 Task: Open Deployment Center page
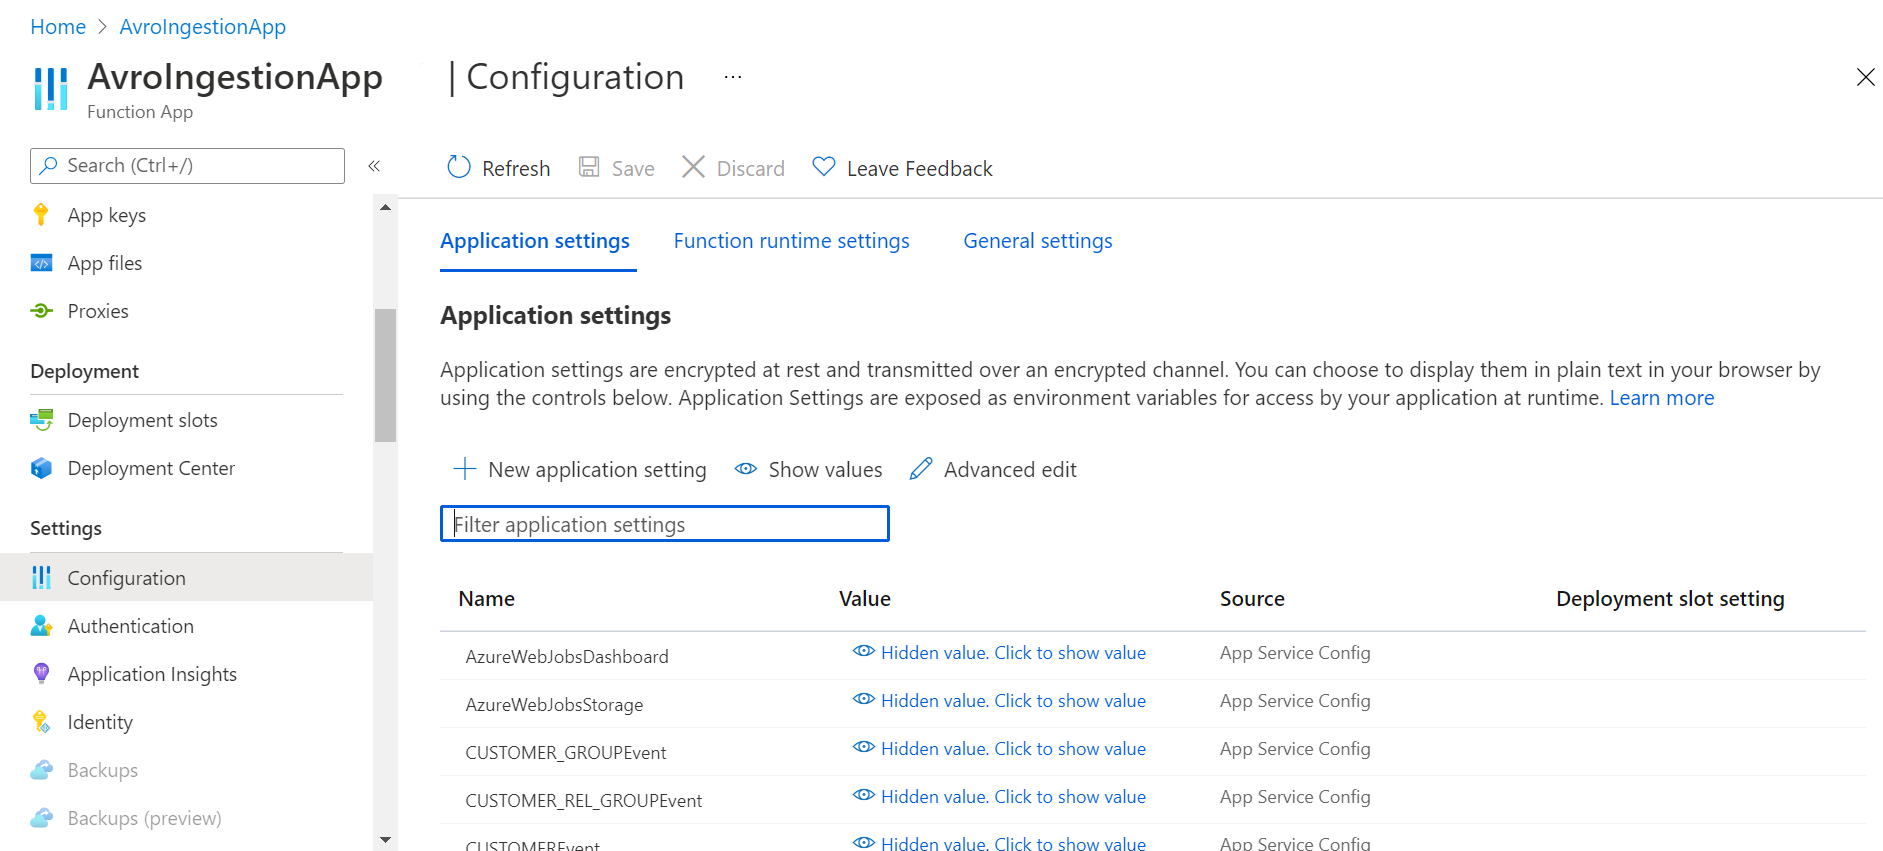tap(151, 468)
